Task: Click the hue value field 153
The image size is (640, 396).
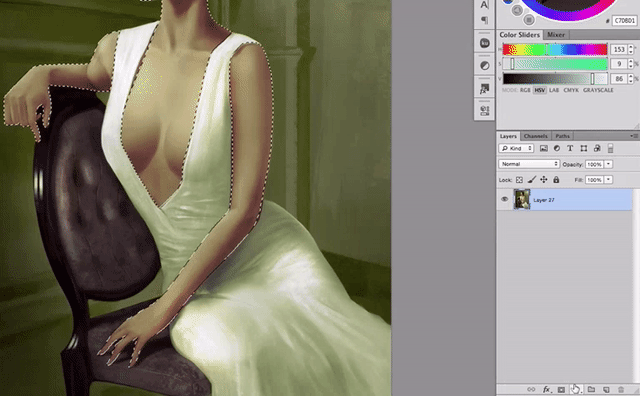Action: (619, 49)
